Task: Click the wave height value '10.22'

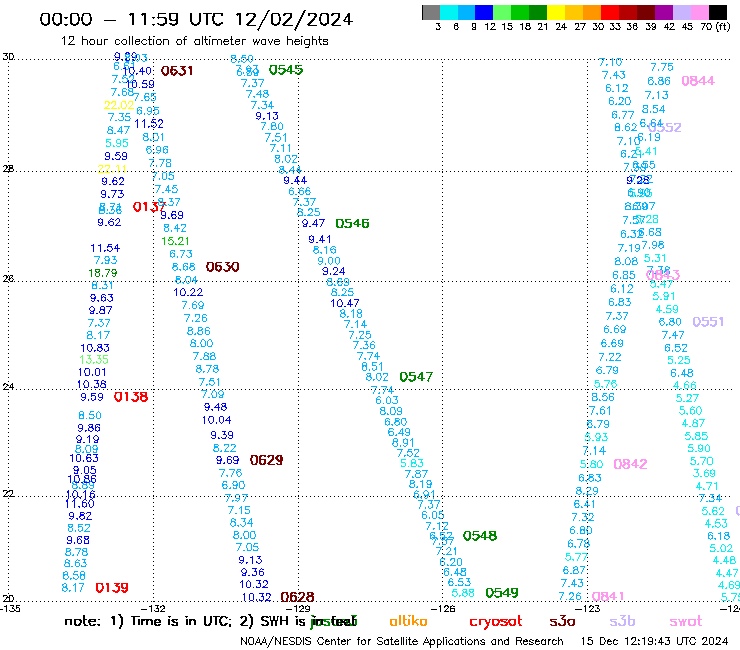Action: point(188,293)
